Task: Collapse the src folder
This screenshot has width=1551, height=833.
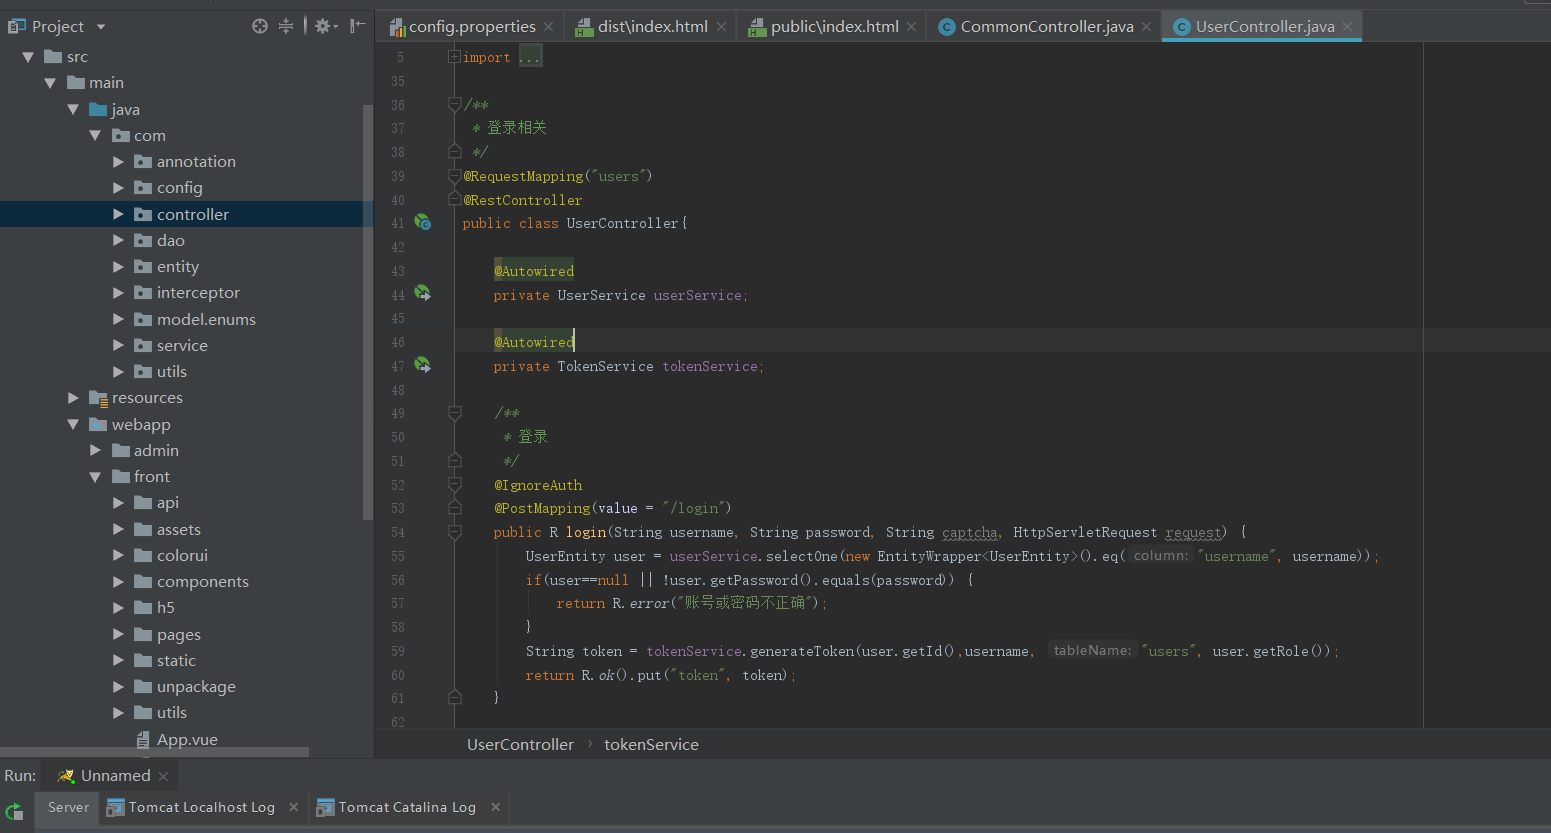Action: 28,57
